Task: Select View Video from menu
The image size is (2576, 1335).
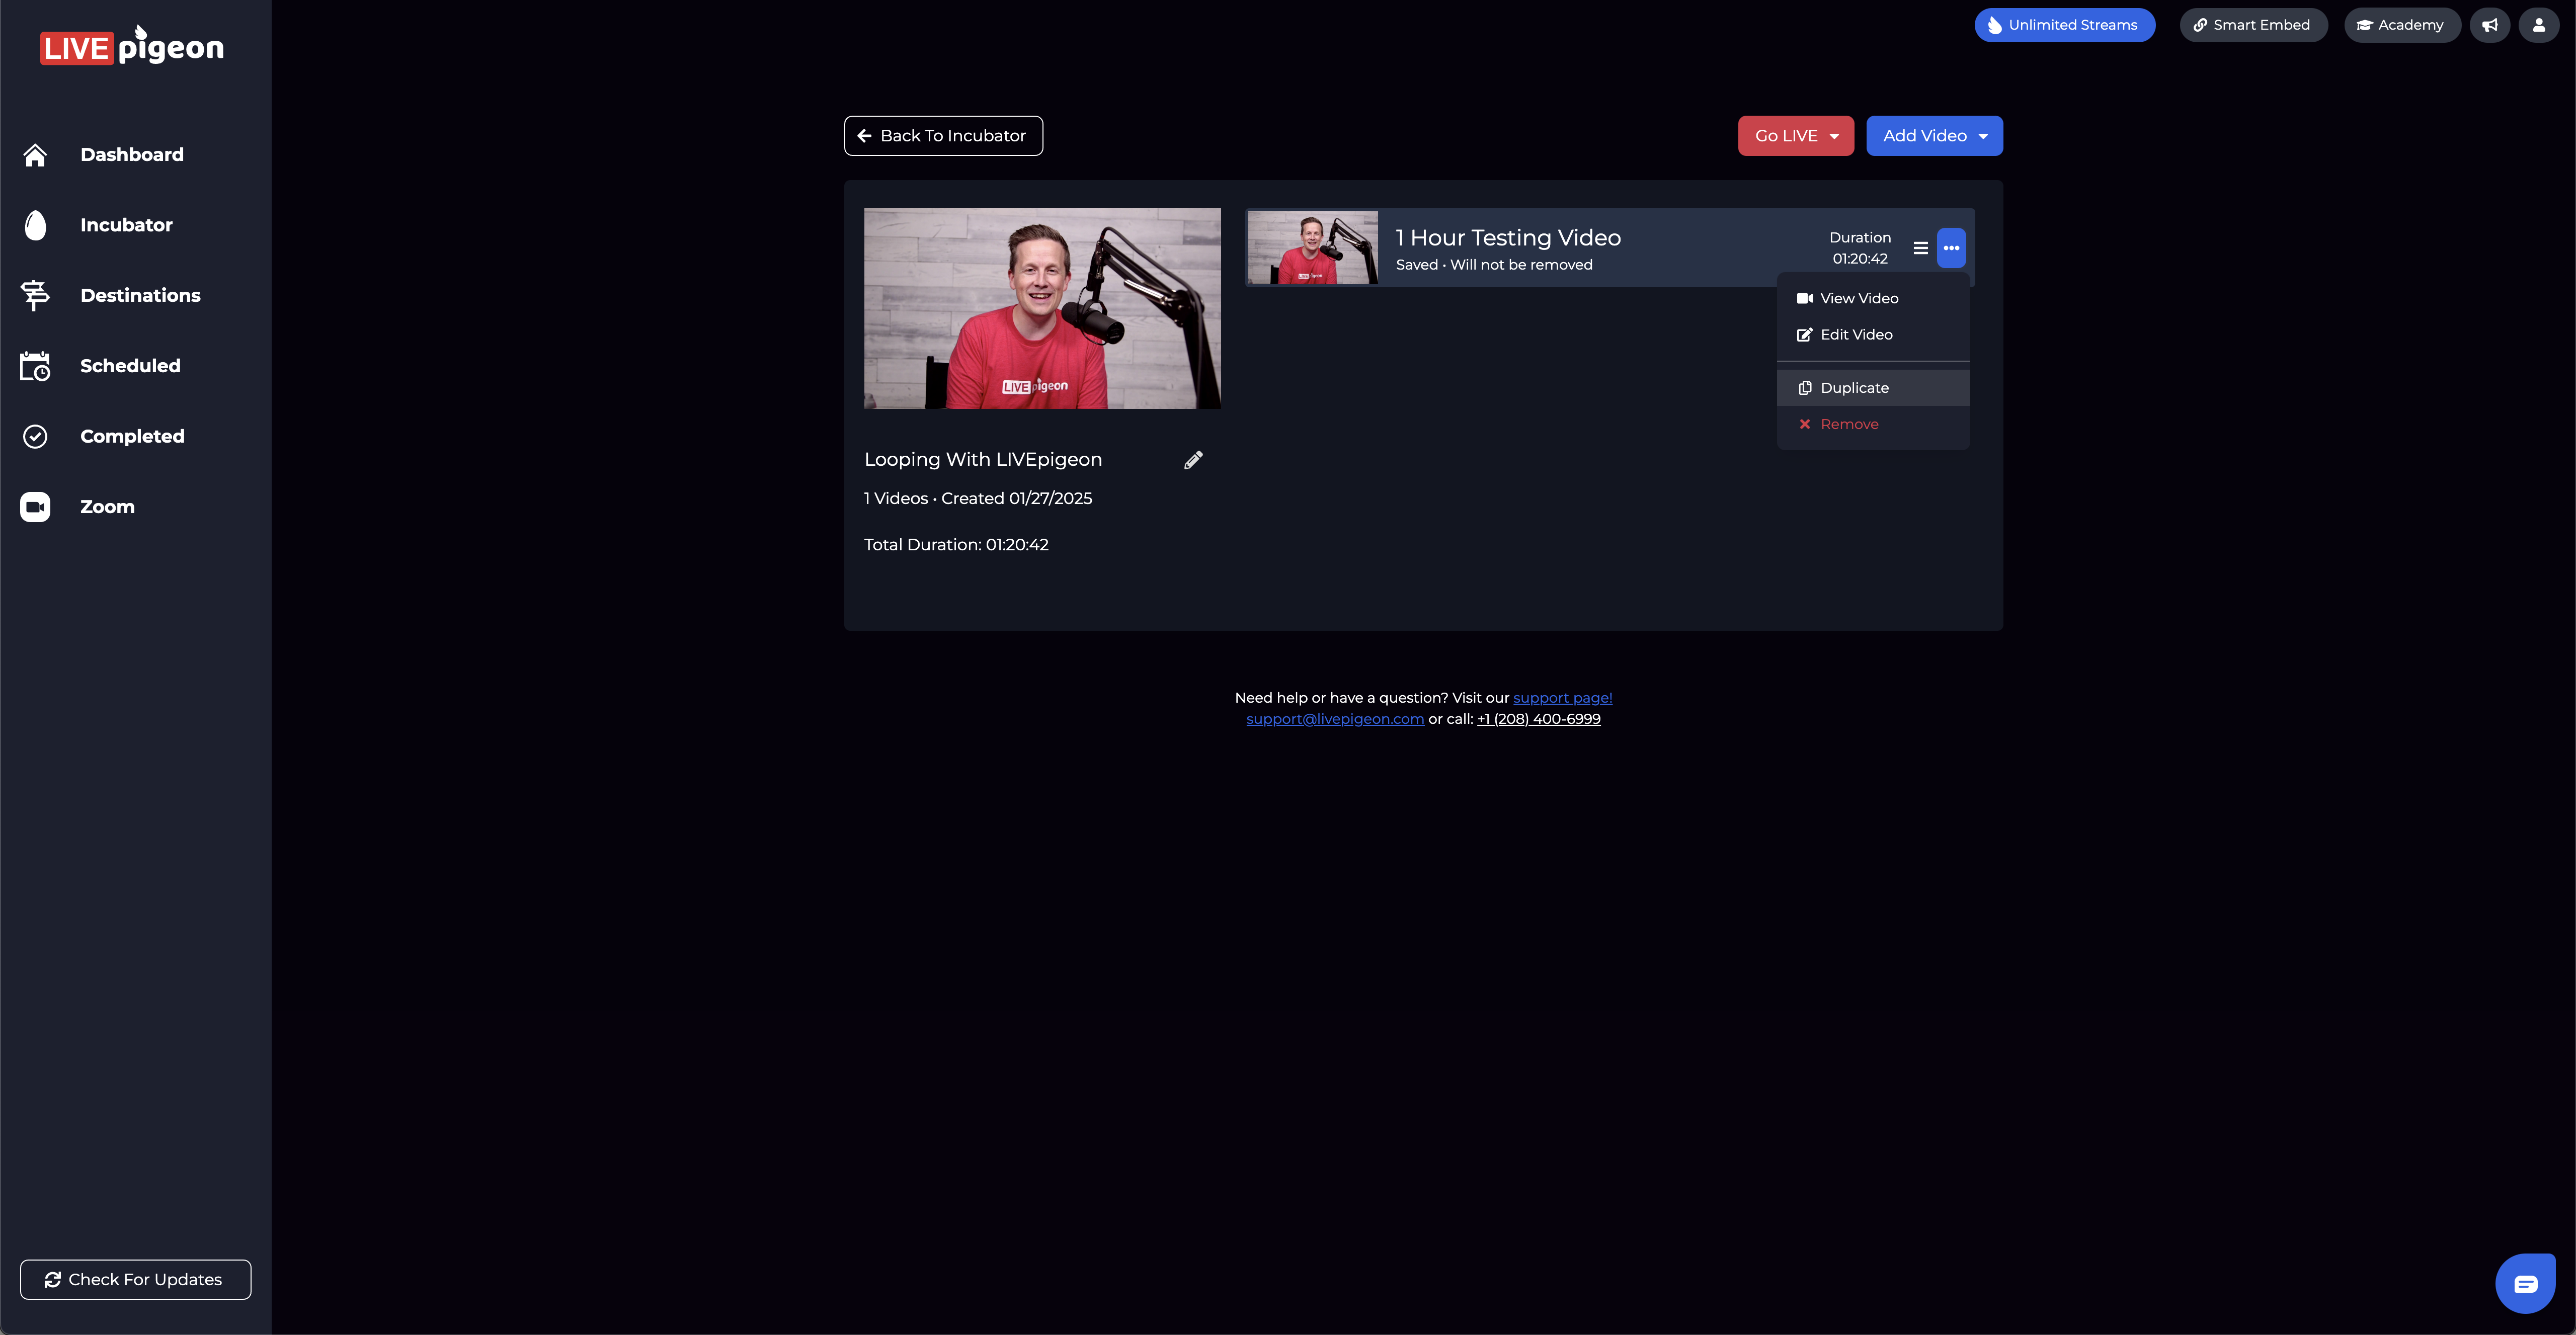Action: (1858, 298)
